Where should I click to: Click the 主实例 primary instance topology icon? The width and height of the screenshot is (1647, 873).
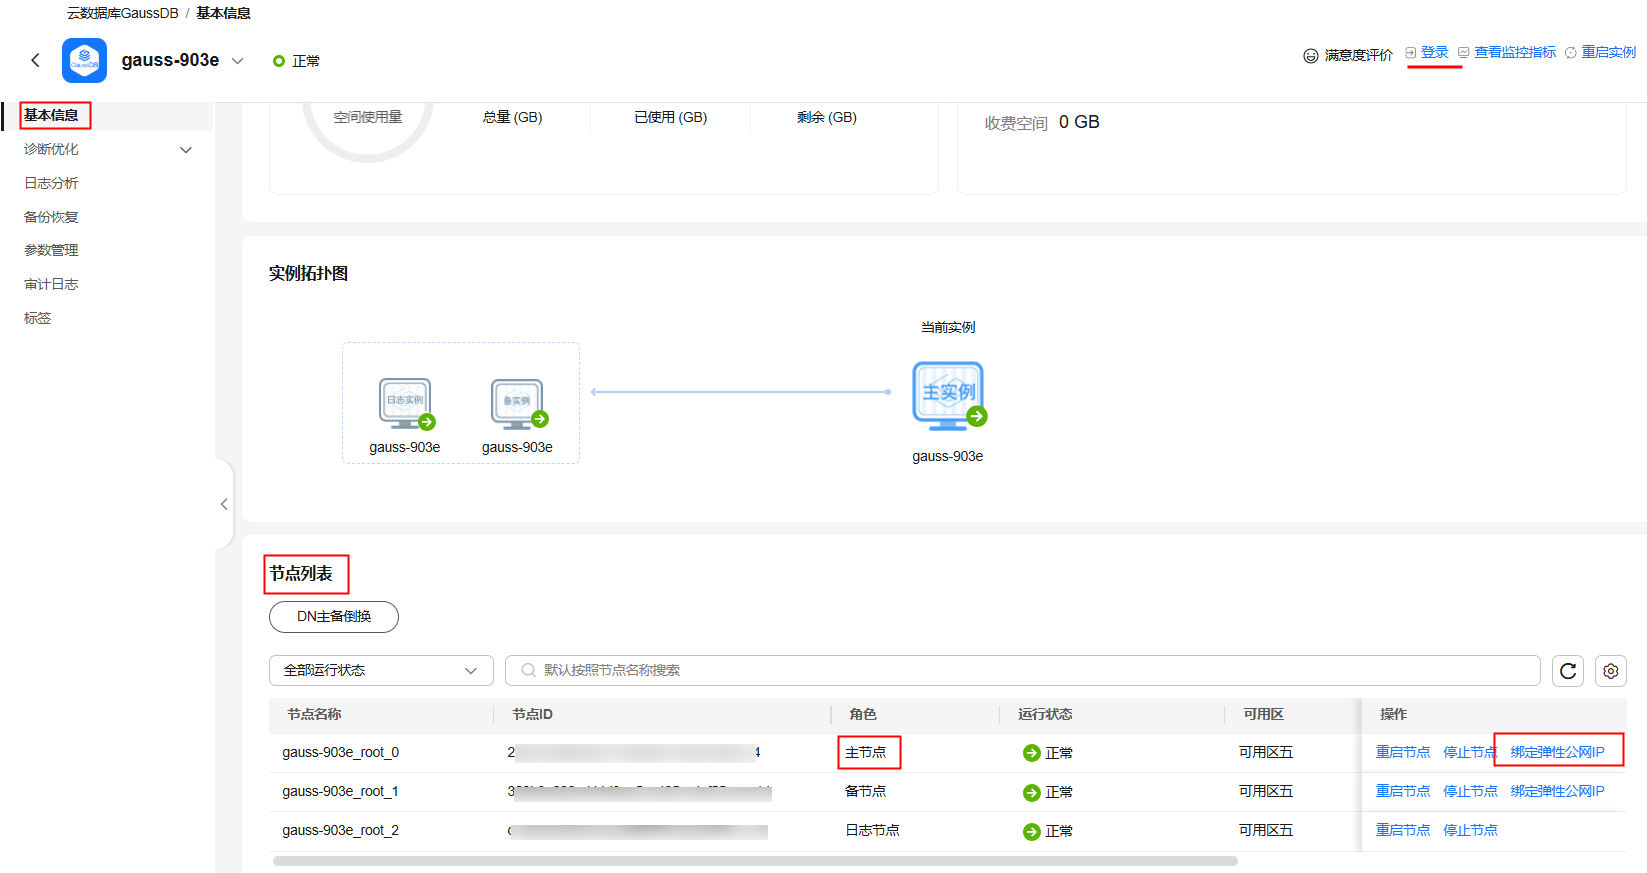[x=949, y=396]
